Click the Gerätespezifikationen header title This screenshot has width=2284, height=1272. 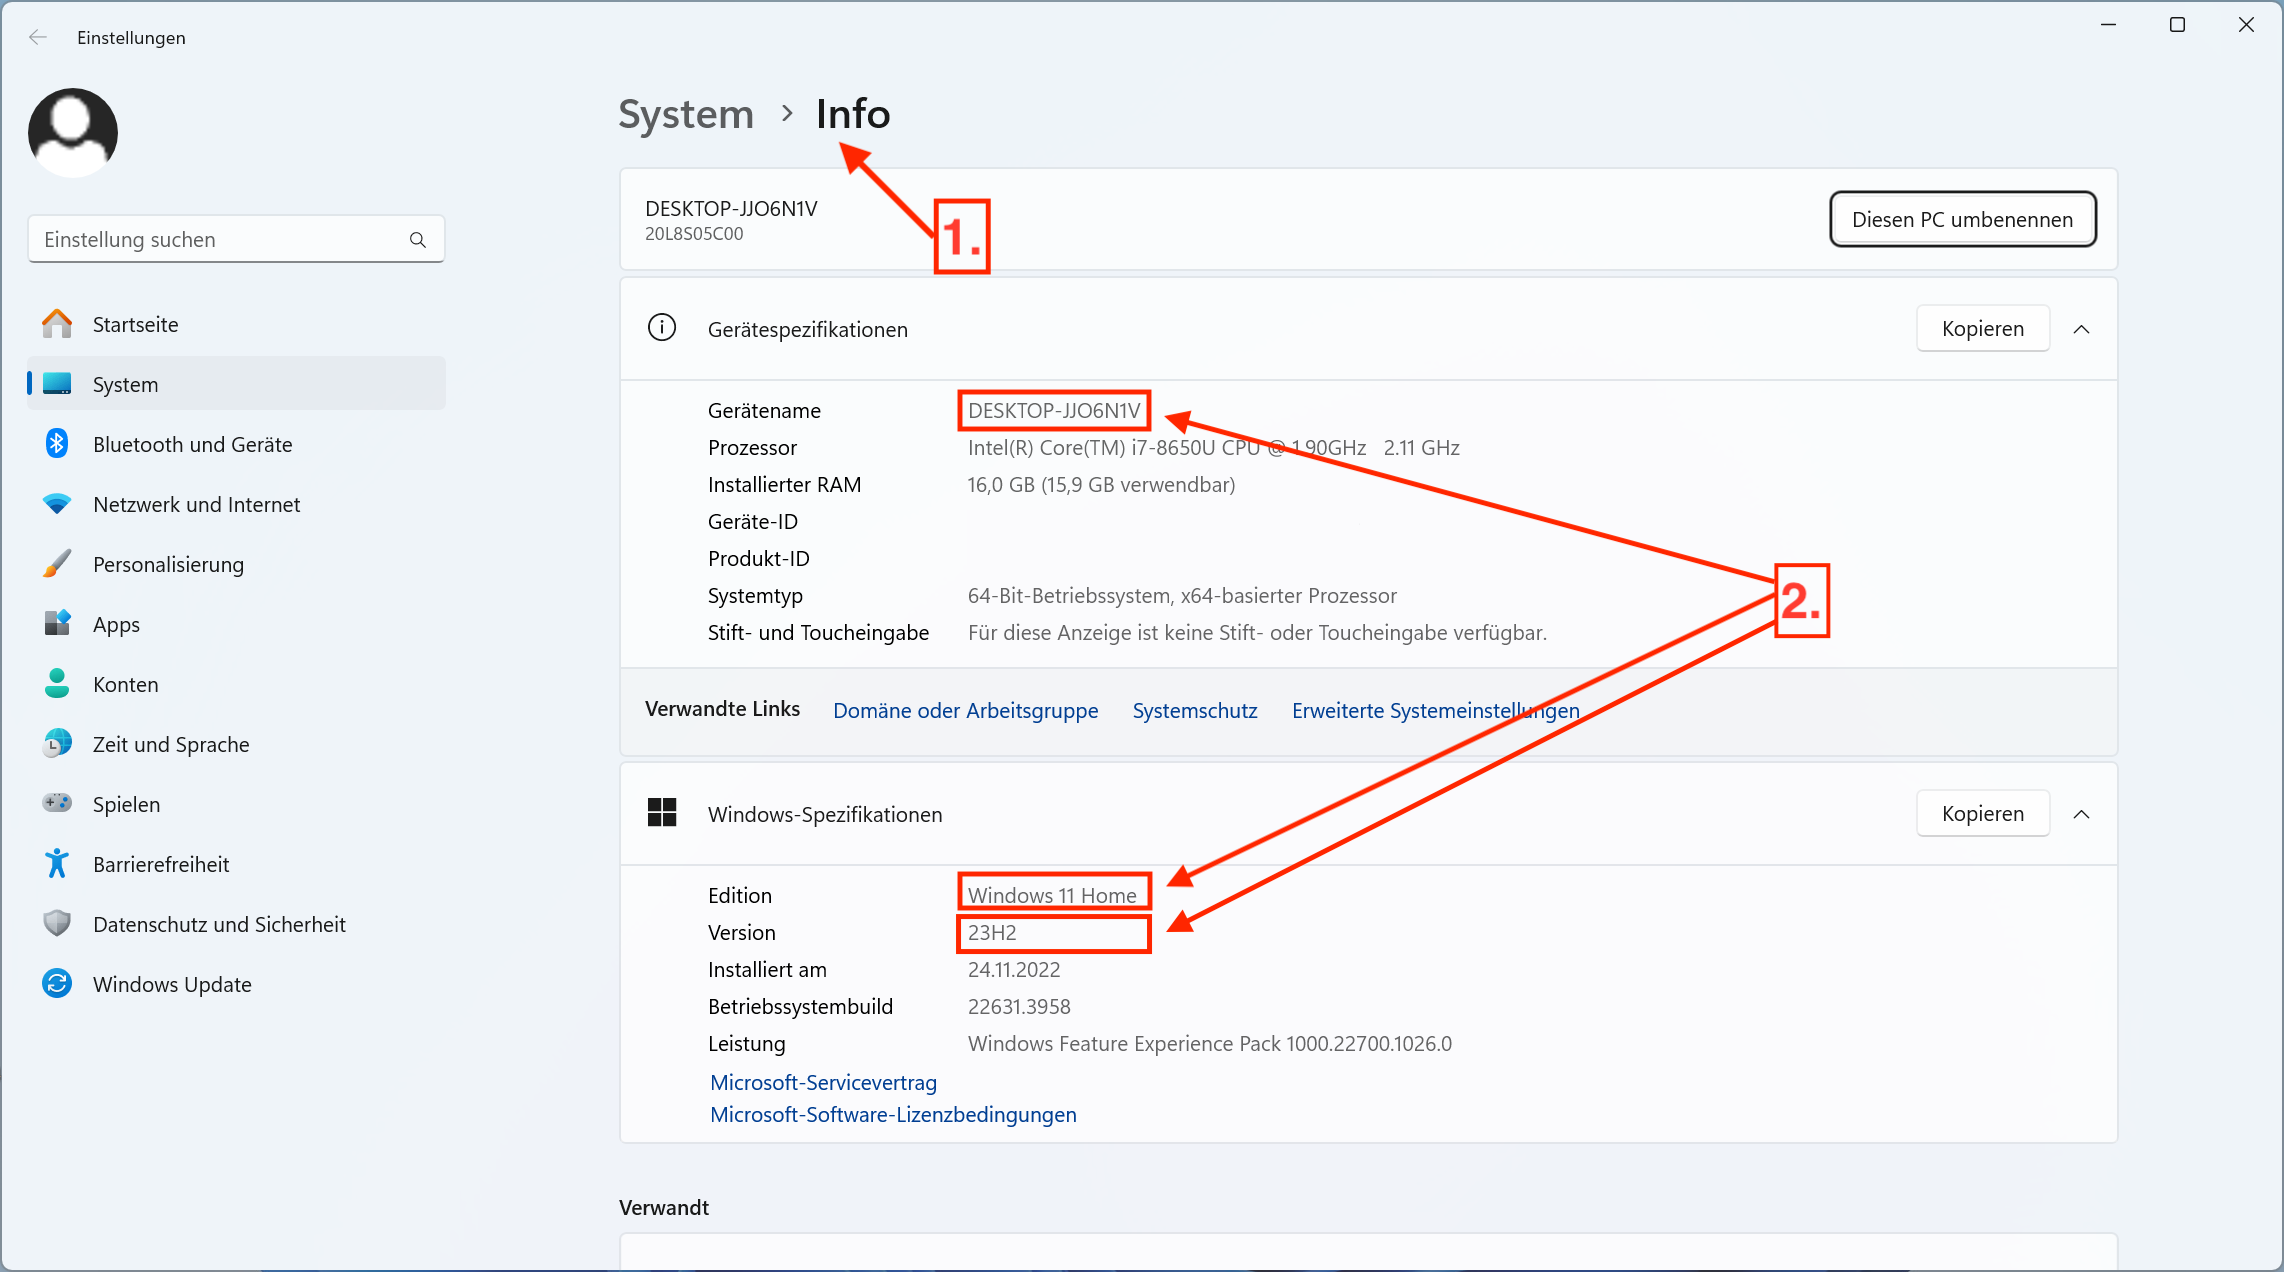pyautogui.click(x=808, y=329)
